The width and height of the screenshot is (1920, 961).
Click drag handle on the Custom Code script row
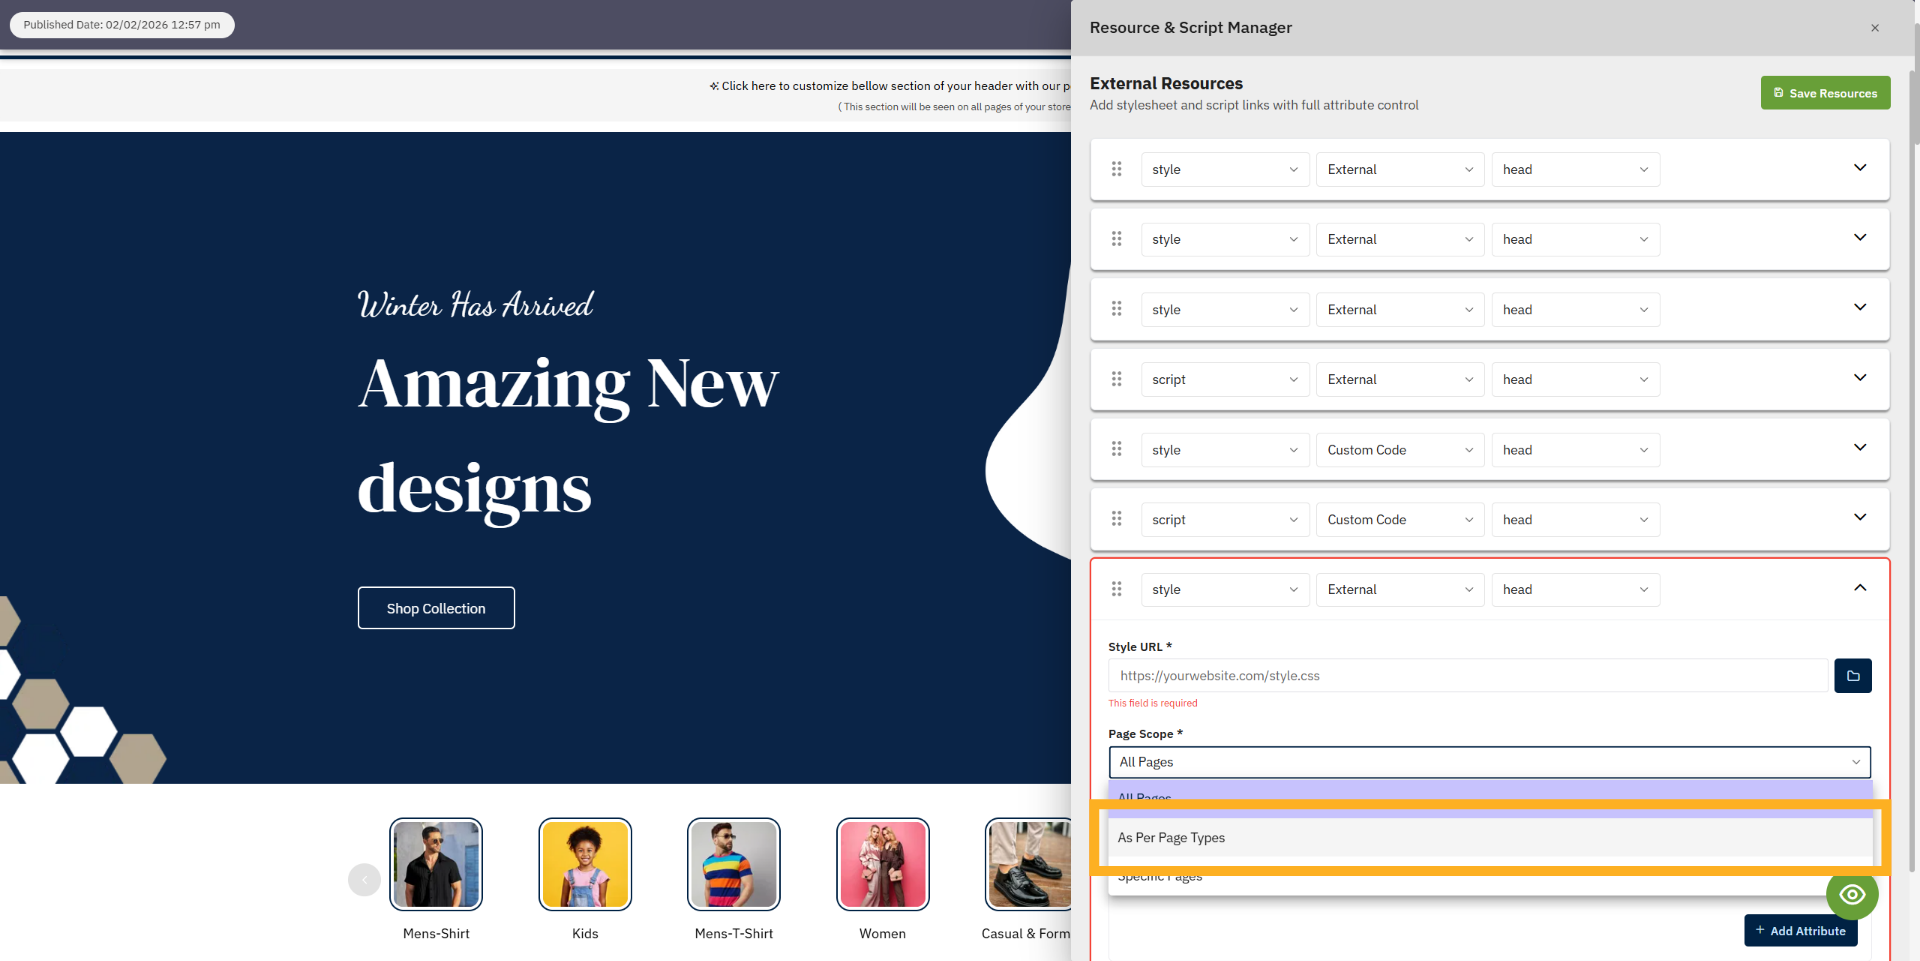(1117, 519)
